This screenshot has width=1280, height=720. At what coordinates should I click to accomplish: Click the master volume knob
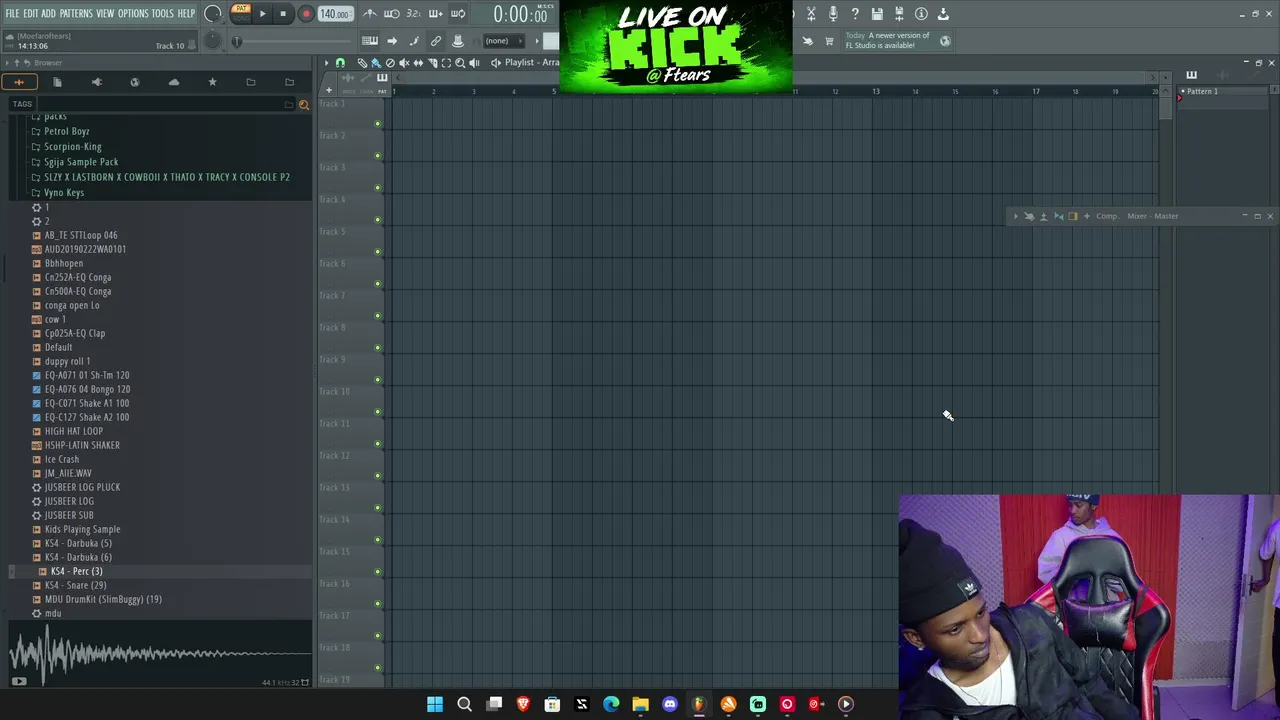pyautogui.click(x=213, y=14)
